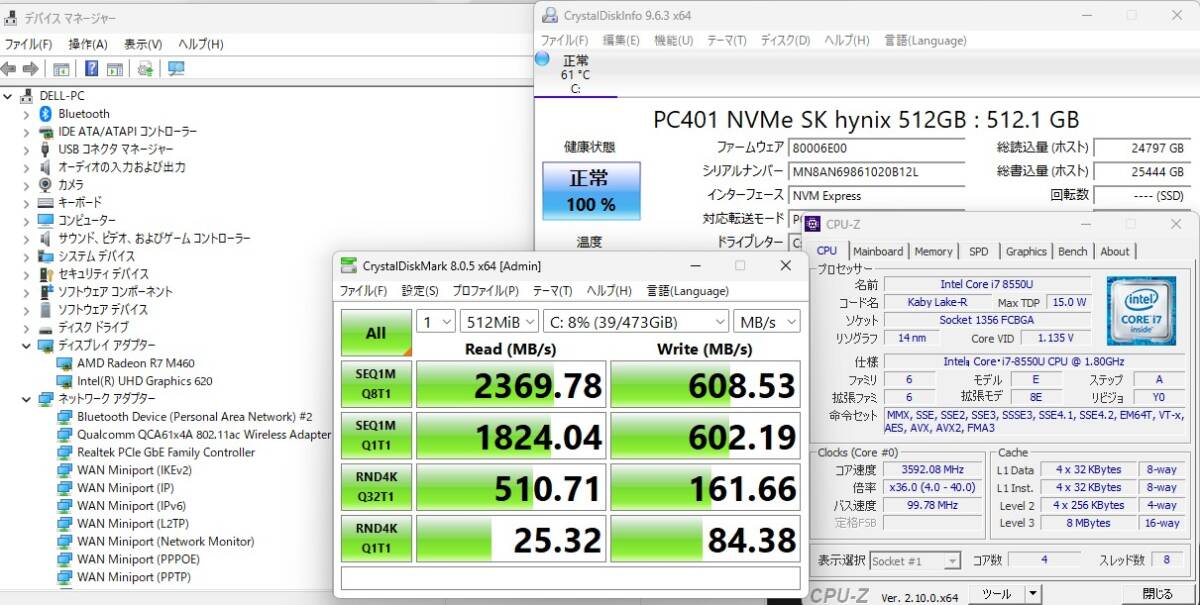
Task: Toggle the action pane toolbar icon
Action: coord(115,69)
